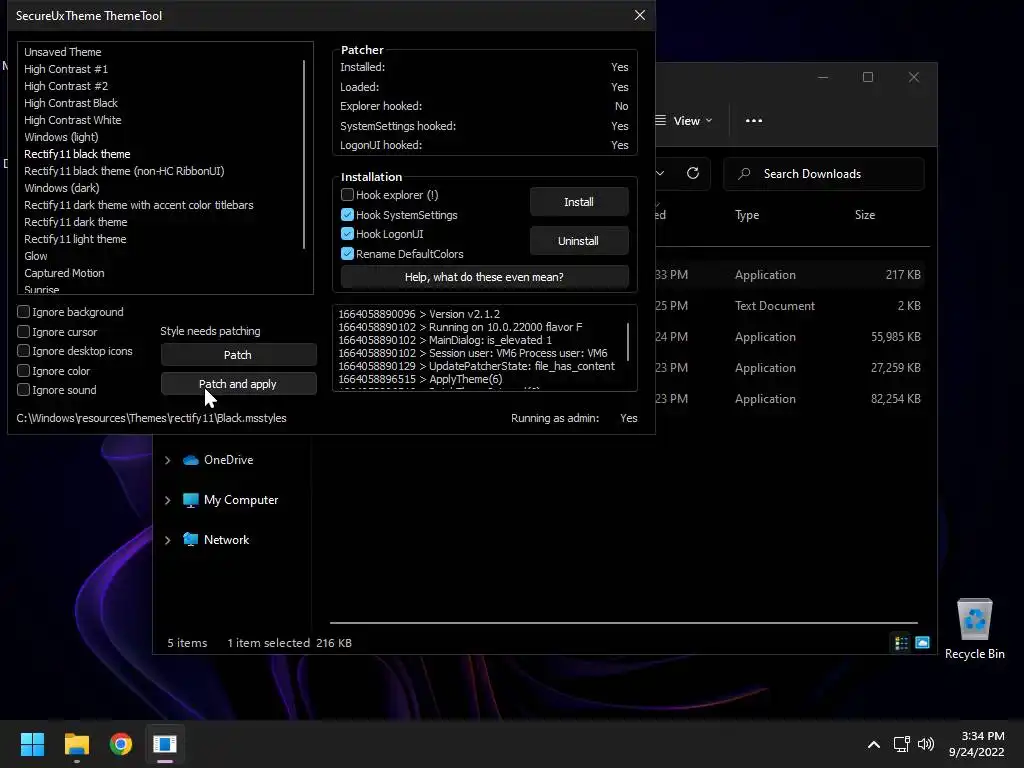The height and width of the screenshot is (768, 1024).
Task: Select Windows (dark) theme
Action: click(x=61, y=188)
